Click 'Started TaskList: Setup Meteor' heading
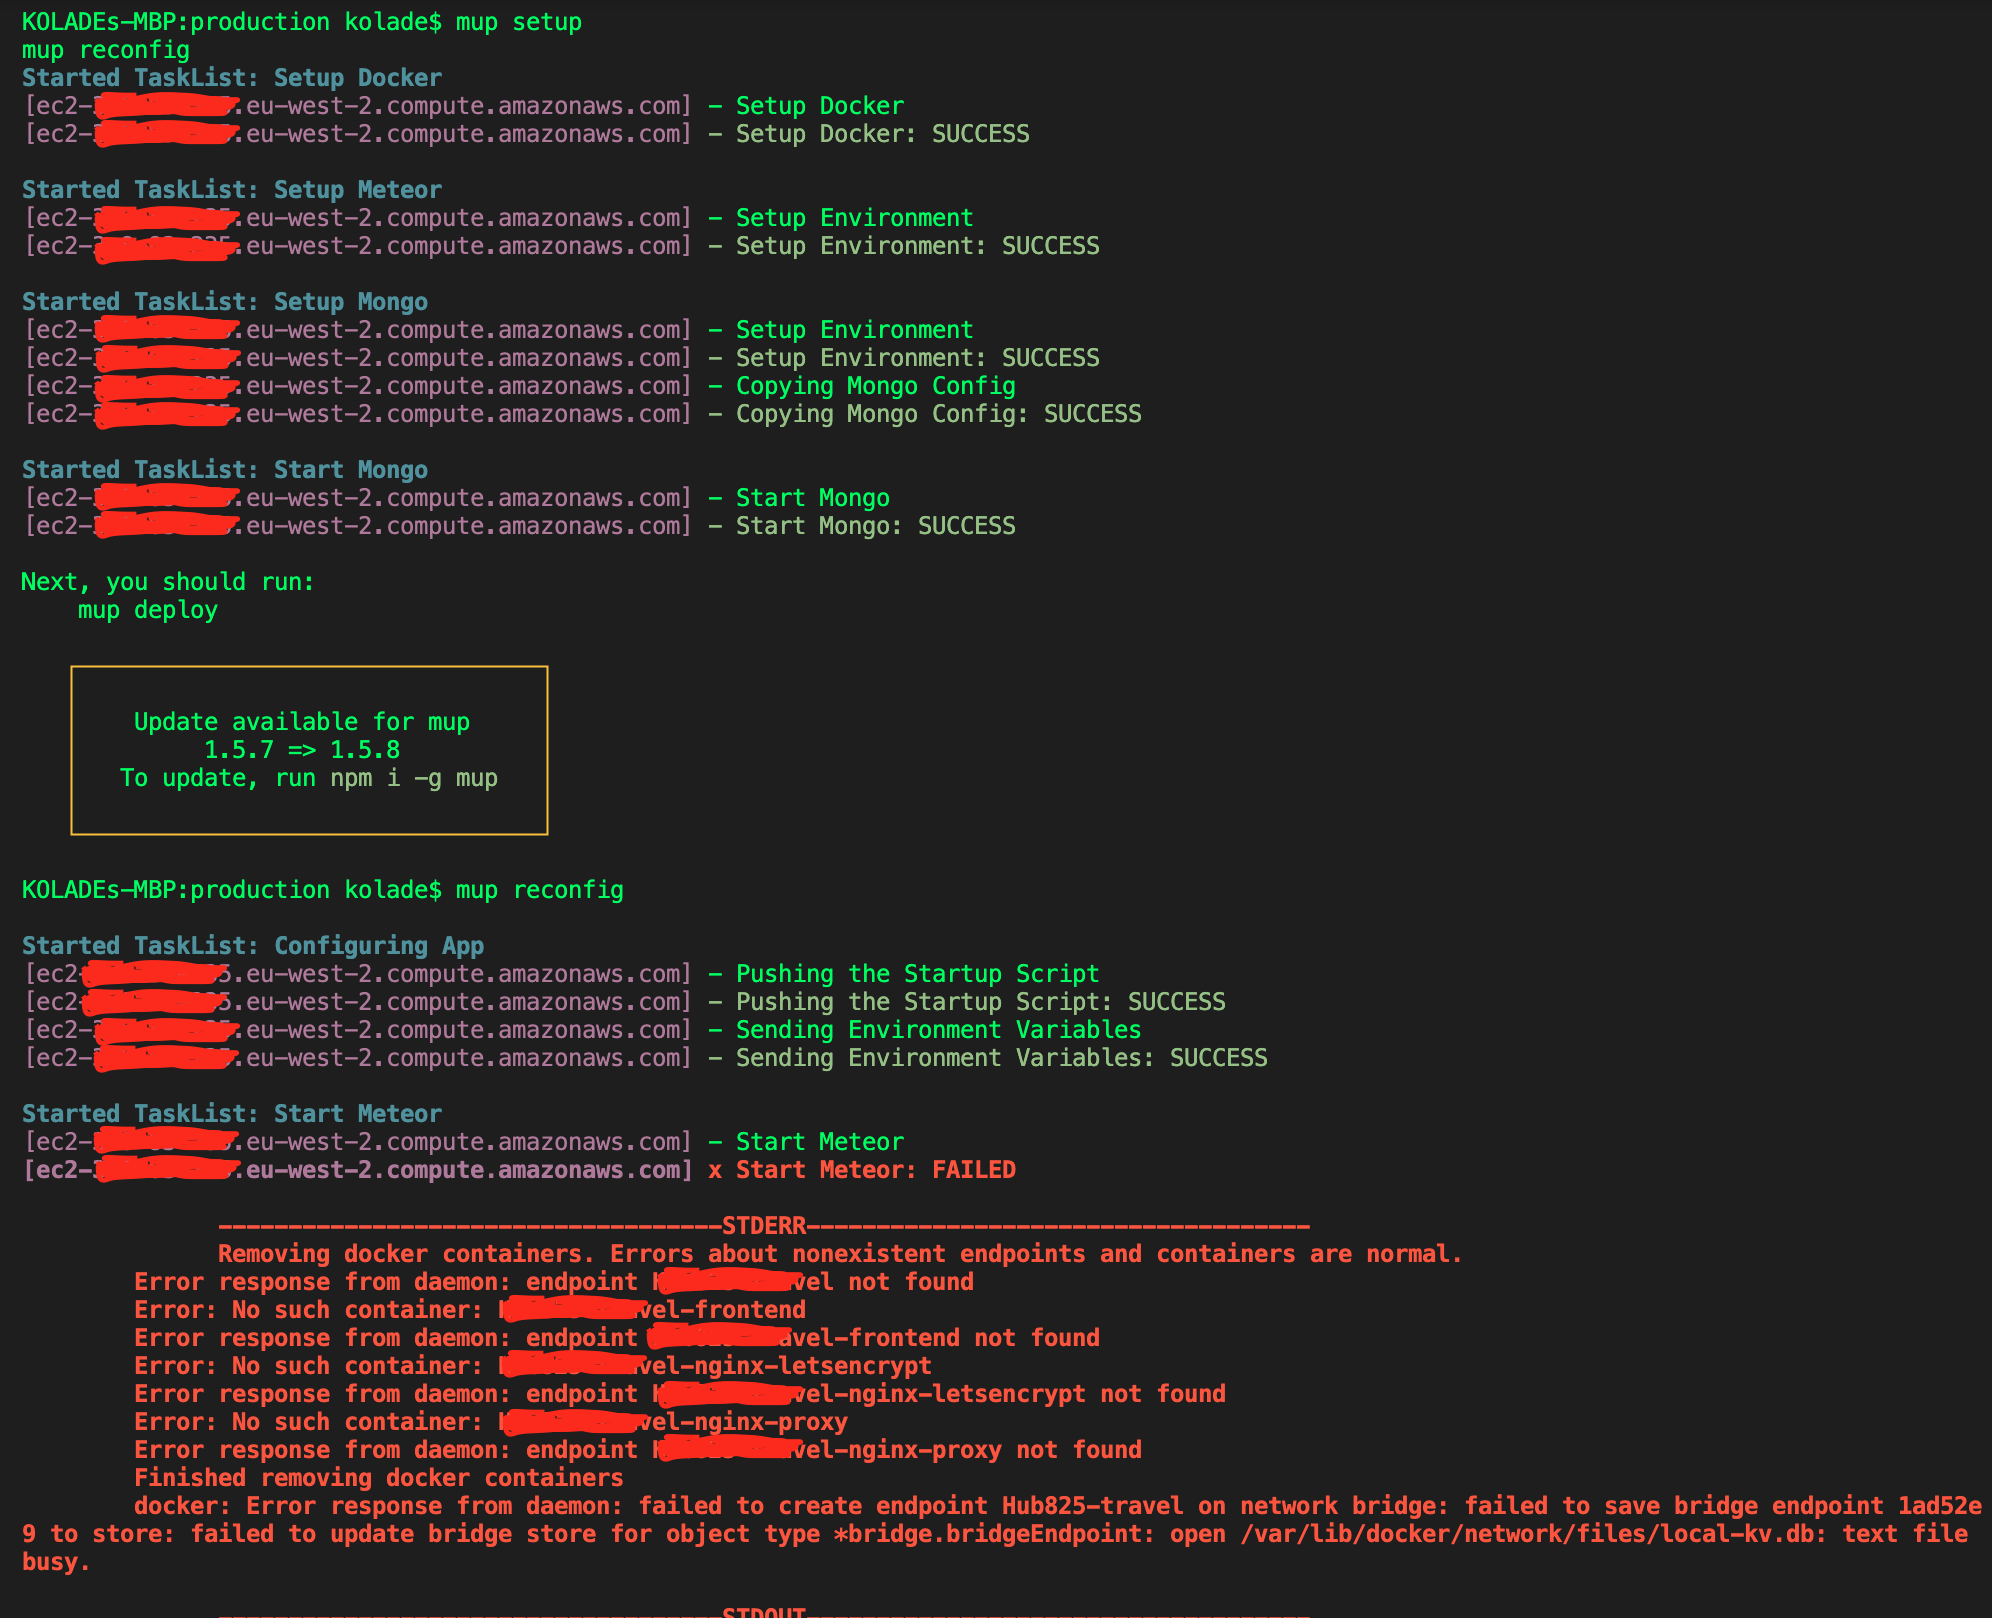This screenshot has height=1618, width=1992. click(x=232, y=190)
